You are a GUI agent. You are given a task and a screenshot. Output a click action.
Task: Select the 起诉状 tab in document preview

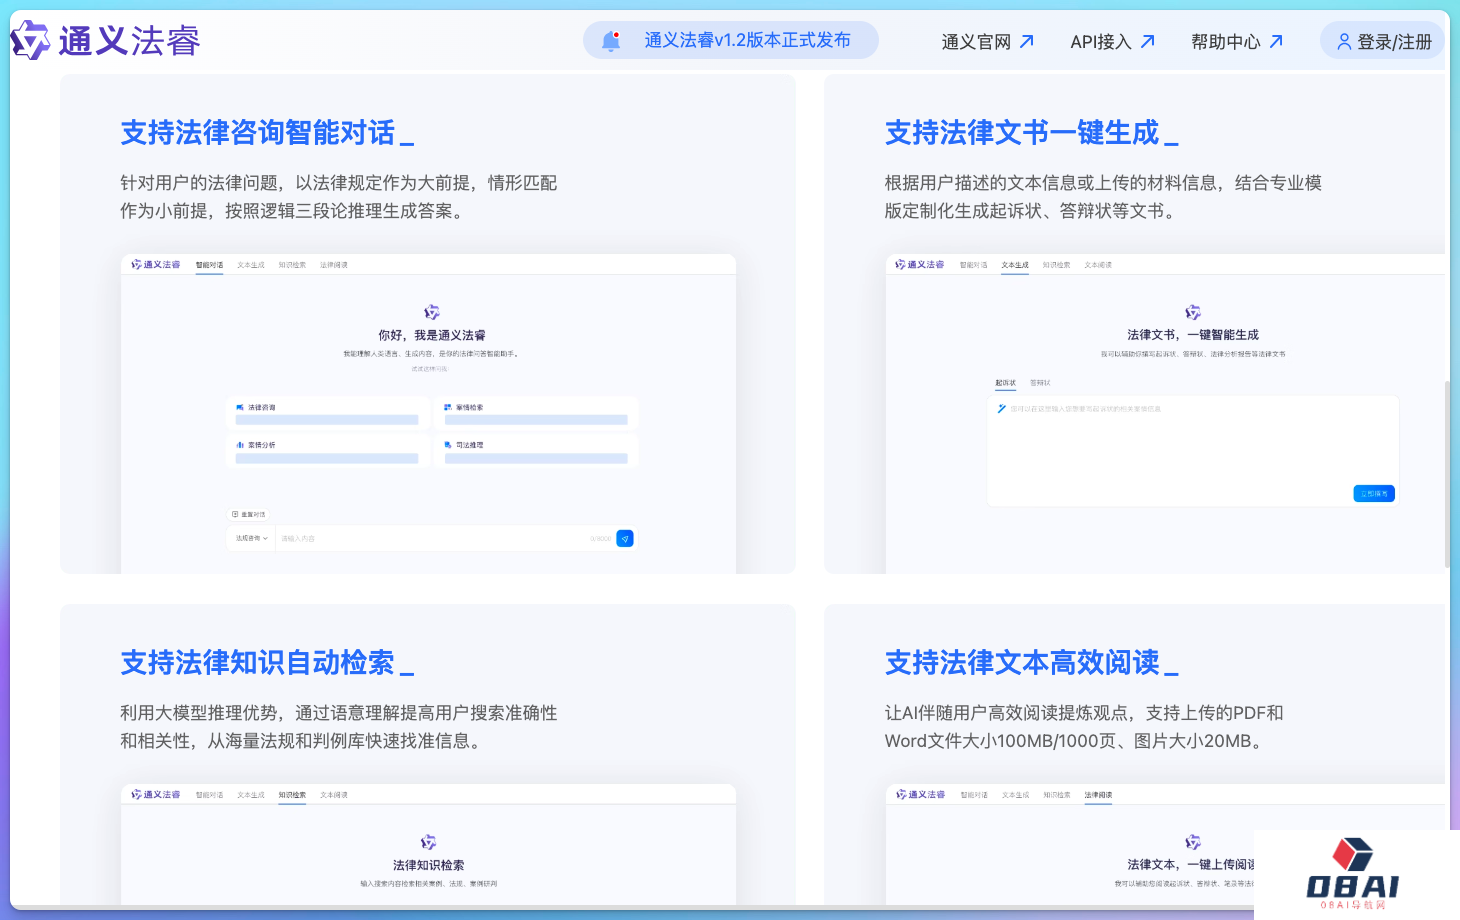[1005, 383]
